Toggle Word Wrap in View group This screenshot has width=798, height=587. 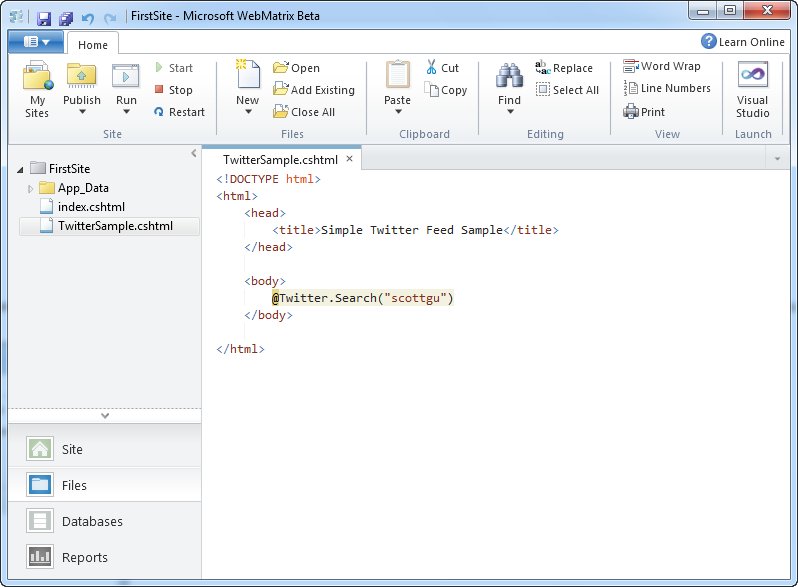(662, 66)
